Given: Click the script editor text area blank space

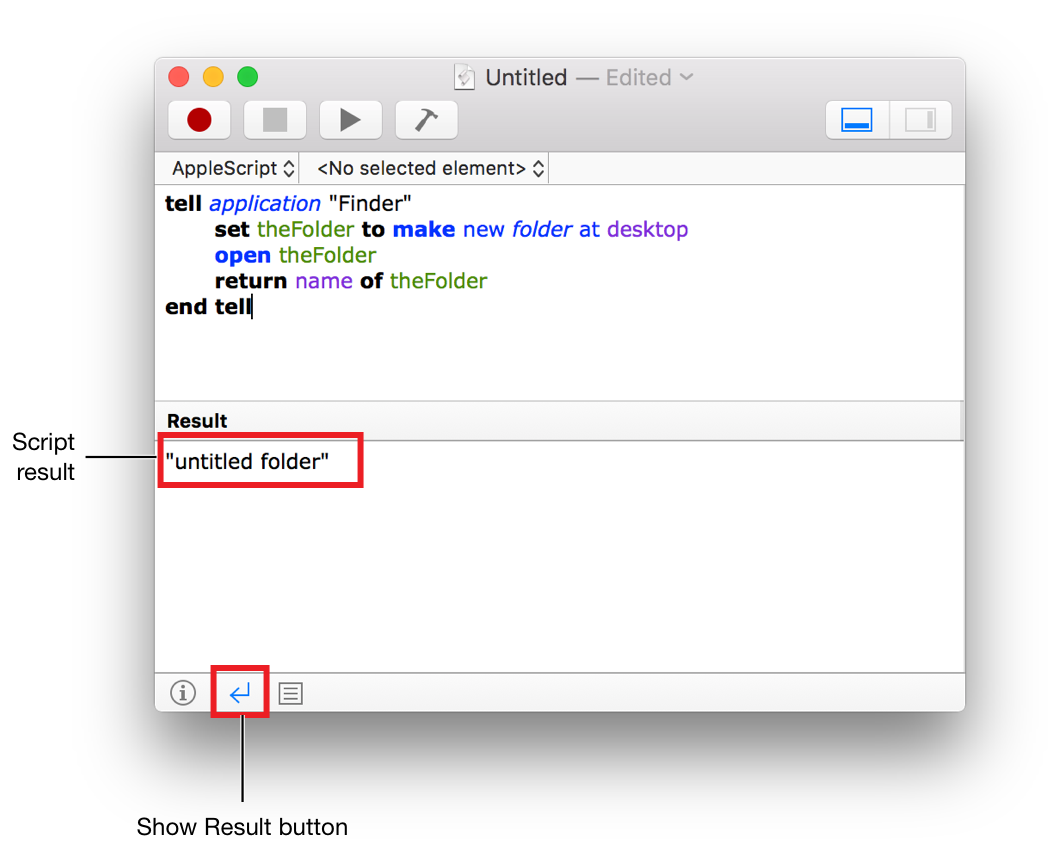Looking at the screenshot, I should pos(560,358).
